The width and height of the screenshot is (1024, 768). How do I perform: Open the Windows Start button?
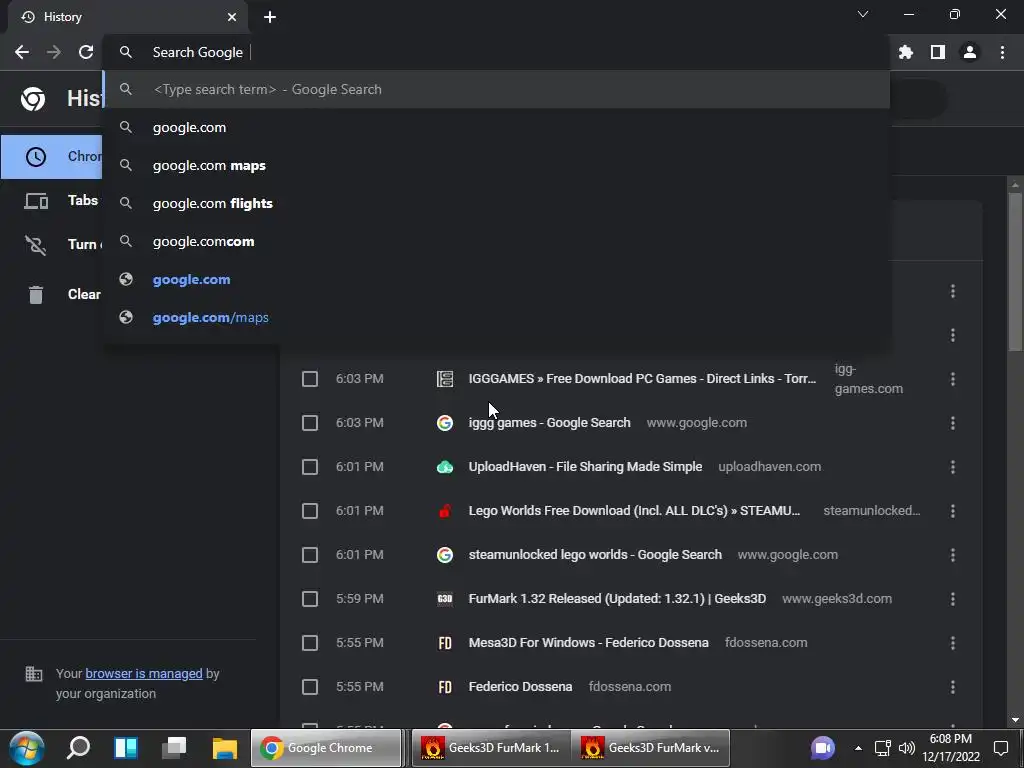[x=27, y=748]
